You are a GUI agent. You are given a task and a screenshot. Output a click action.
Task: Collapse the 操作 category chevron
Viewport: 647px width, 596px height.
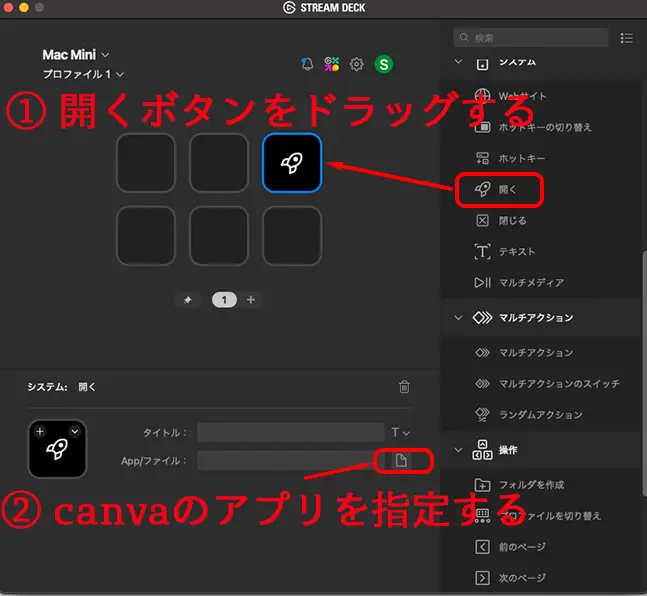click(x=458, y=450)
